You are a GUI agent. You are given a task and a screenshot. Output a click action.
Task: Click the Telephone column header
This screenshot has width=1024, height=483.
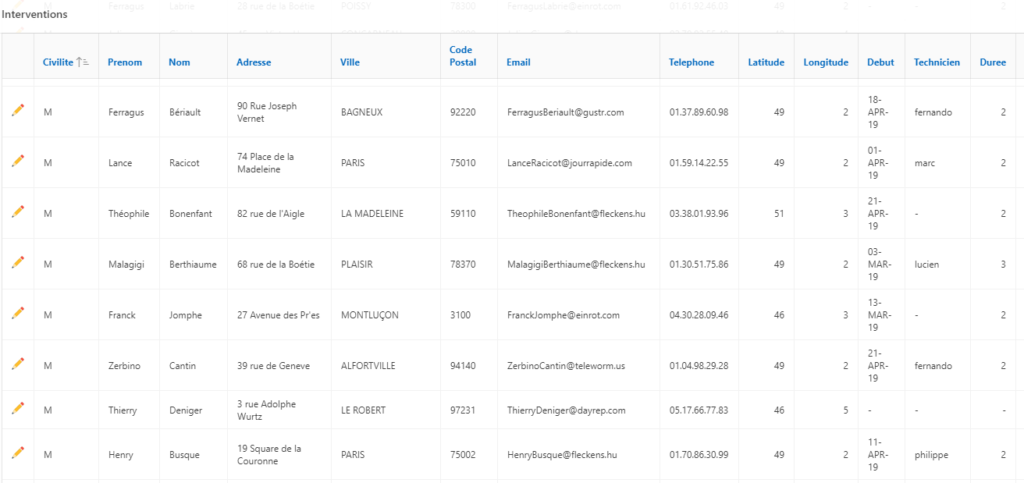(692, 63)
